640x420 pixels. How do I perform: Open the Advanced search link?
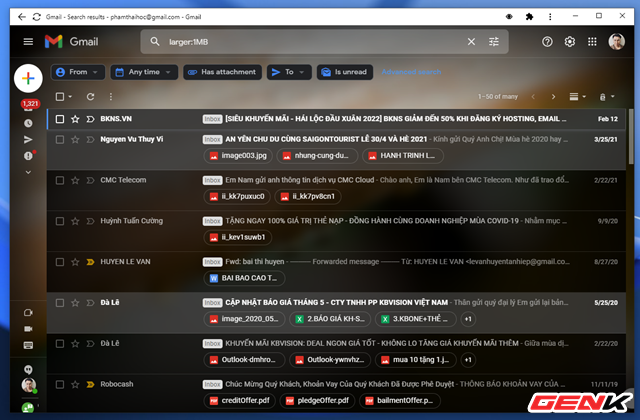click(x=411, y=72)
